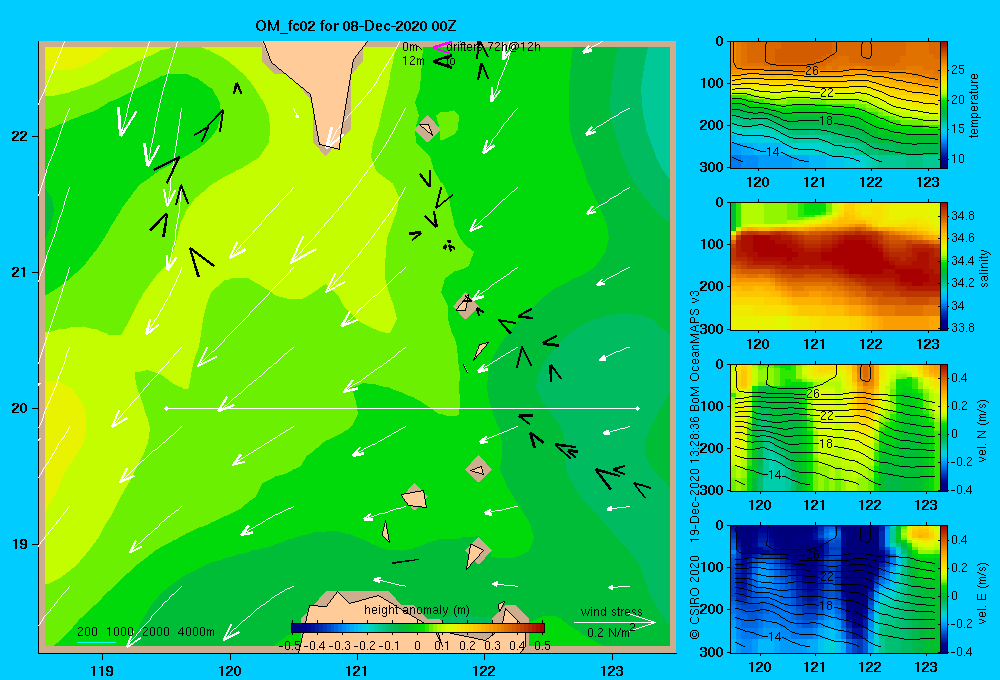Click the salinity section plot
Viewport: 1000px width, 680px height.
[x=835, y=266]
